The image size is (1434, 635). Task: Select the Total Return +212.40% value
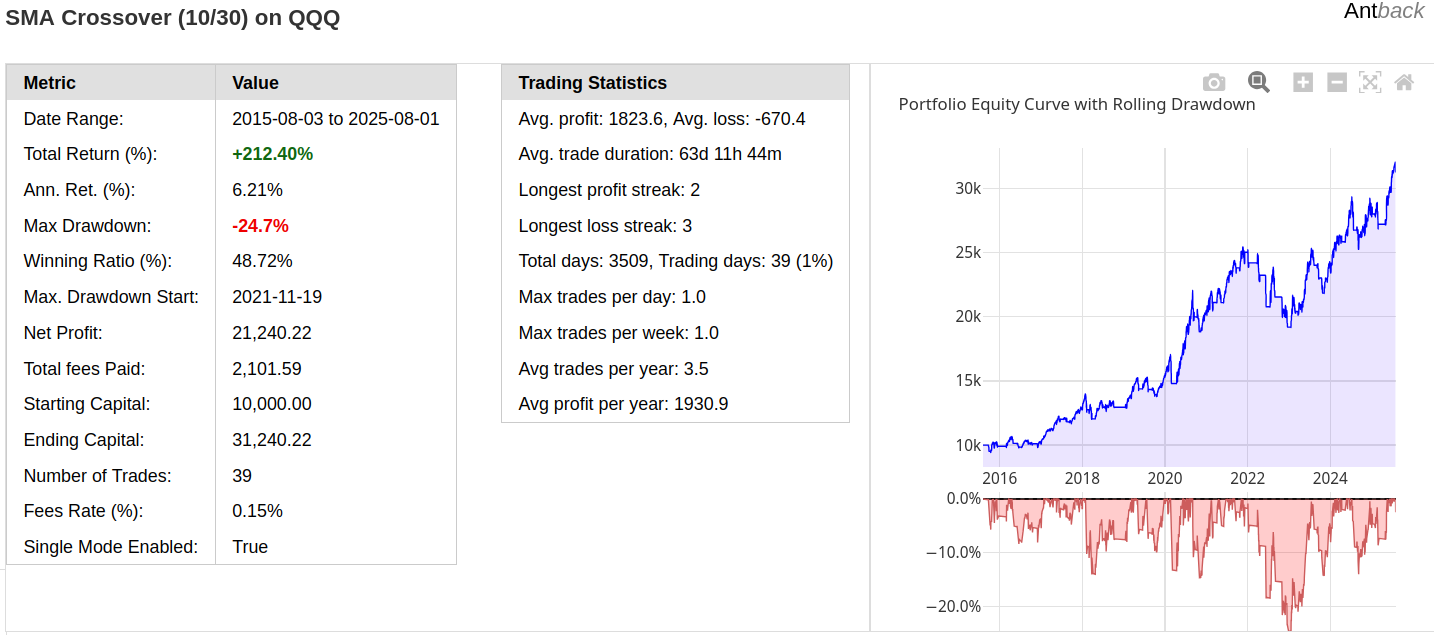pos(273,154)
